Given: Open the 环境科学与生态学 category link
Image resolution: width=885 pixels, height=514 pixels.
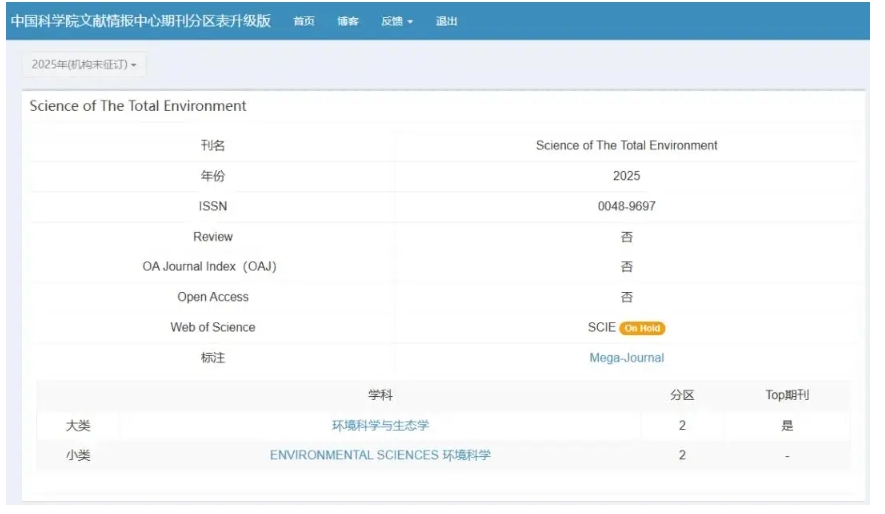Looking at the screenshot, I should (380, 425).
